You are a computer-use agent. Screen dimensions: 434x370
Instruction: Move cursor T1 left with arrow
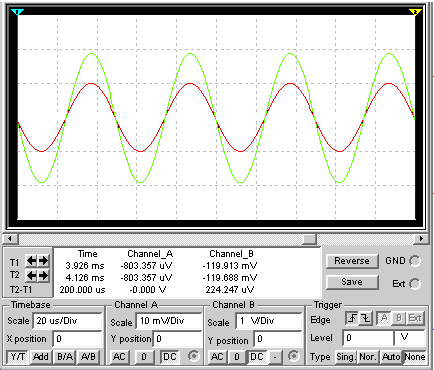click(32, 261)
